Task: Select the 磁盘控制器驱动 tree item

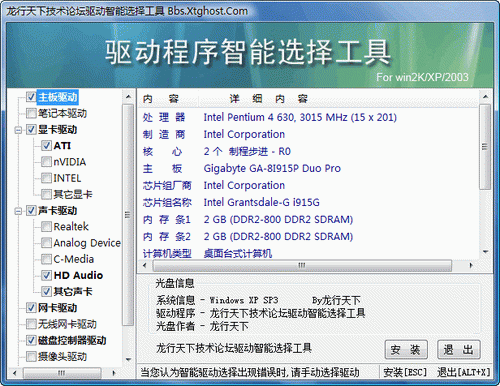Action: (x=72, y=340)
